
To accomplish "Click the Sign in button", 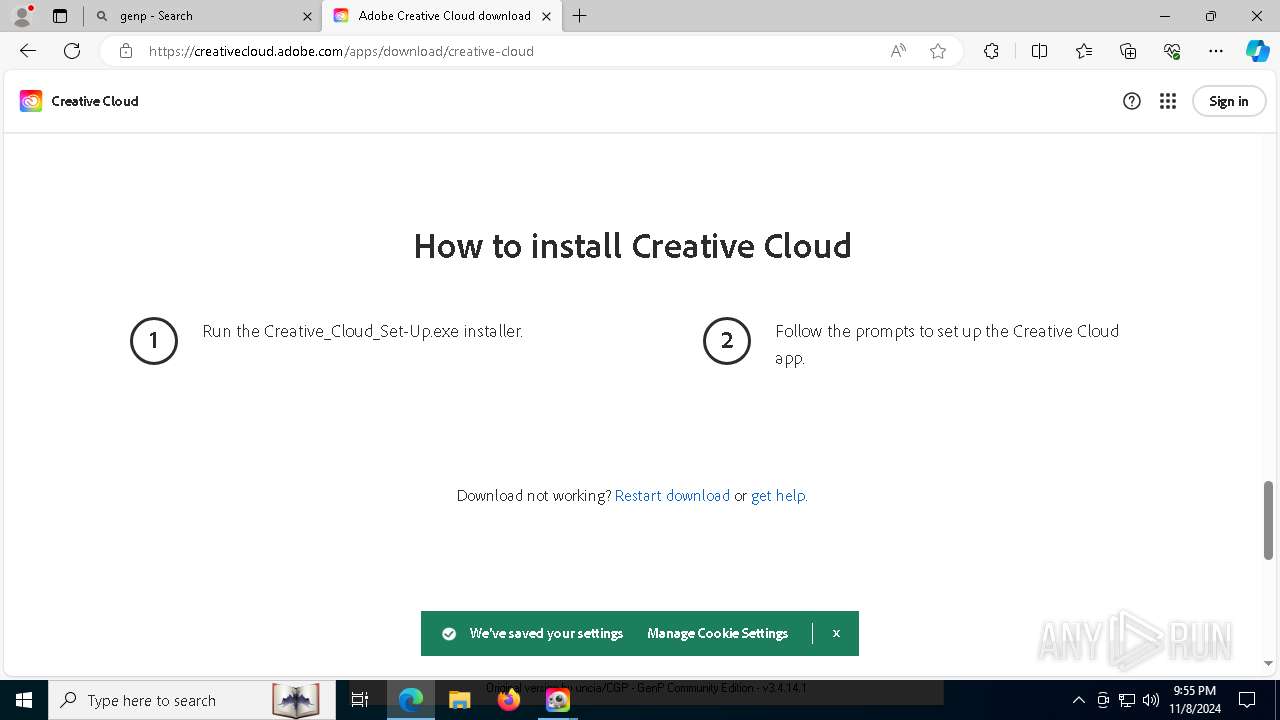I will [x=1229, y=101].
